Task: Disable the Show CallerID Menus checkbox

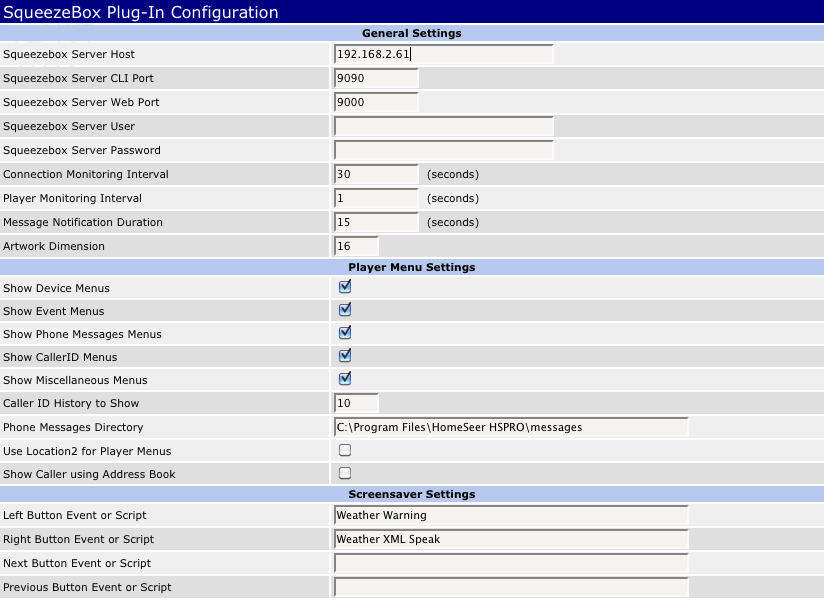Action: click(x=345, y=356)
